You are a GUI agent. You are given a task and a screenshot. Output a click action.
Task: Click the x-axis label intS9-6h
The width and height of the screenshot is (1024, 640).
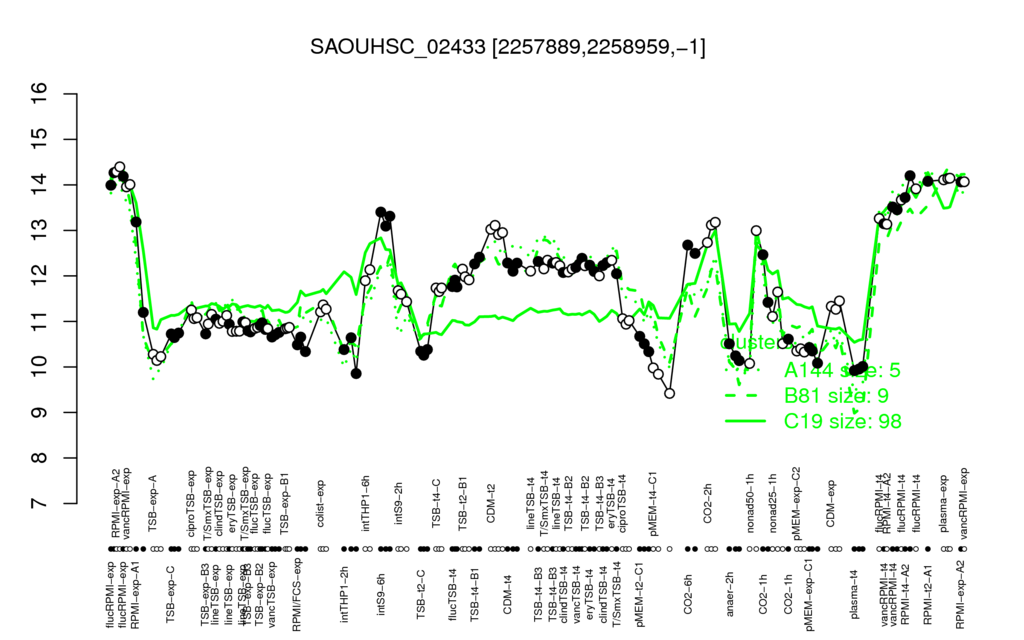click(381, 594)
